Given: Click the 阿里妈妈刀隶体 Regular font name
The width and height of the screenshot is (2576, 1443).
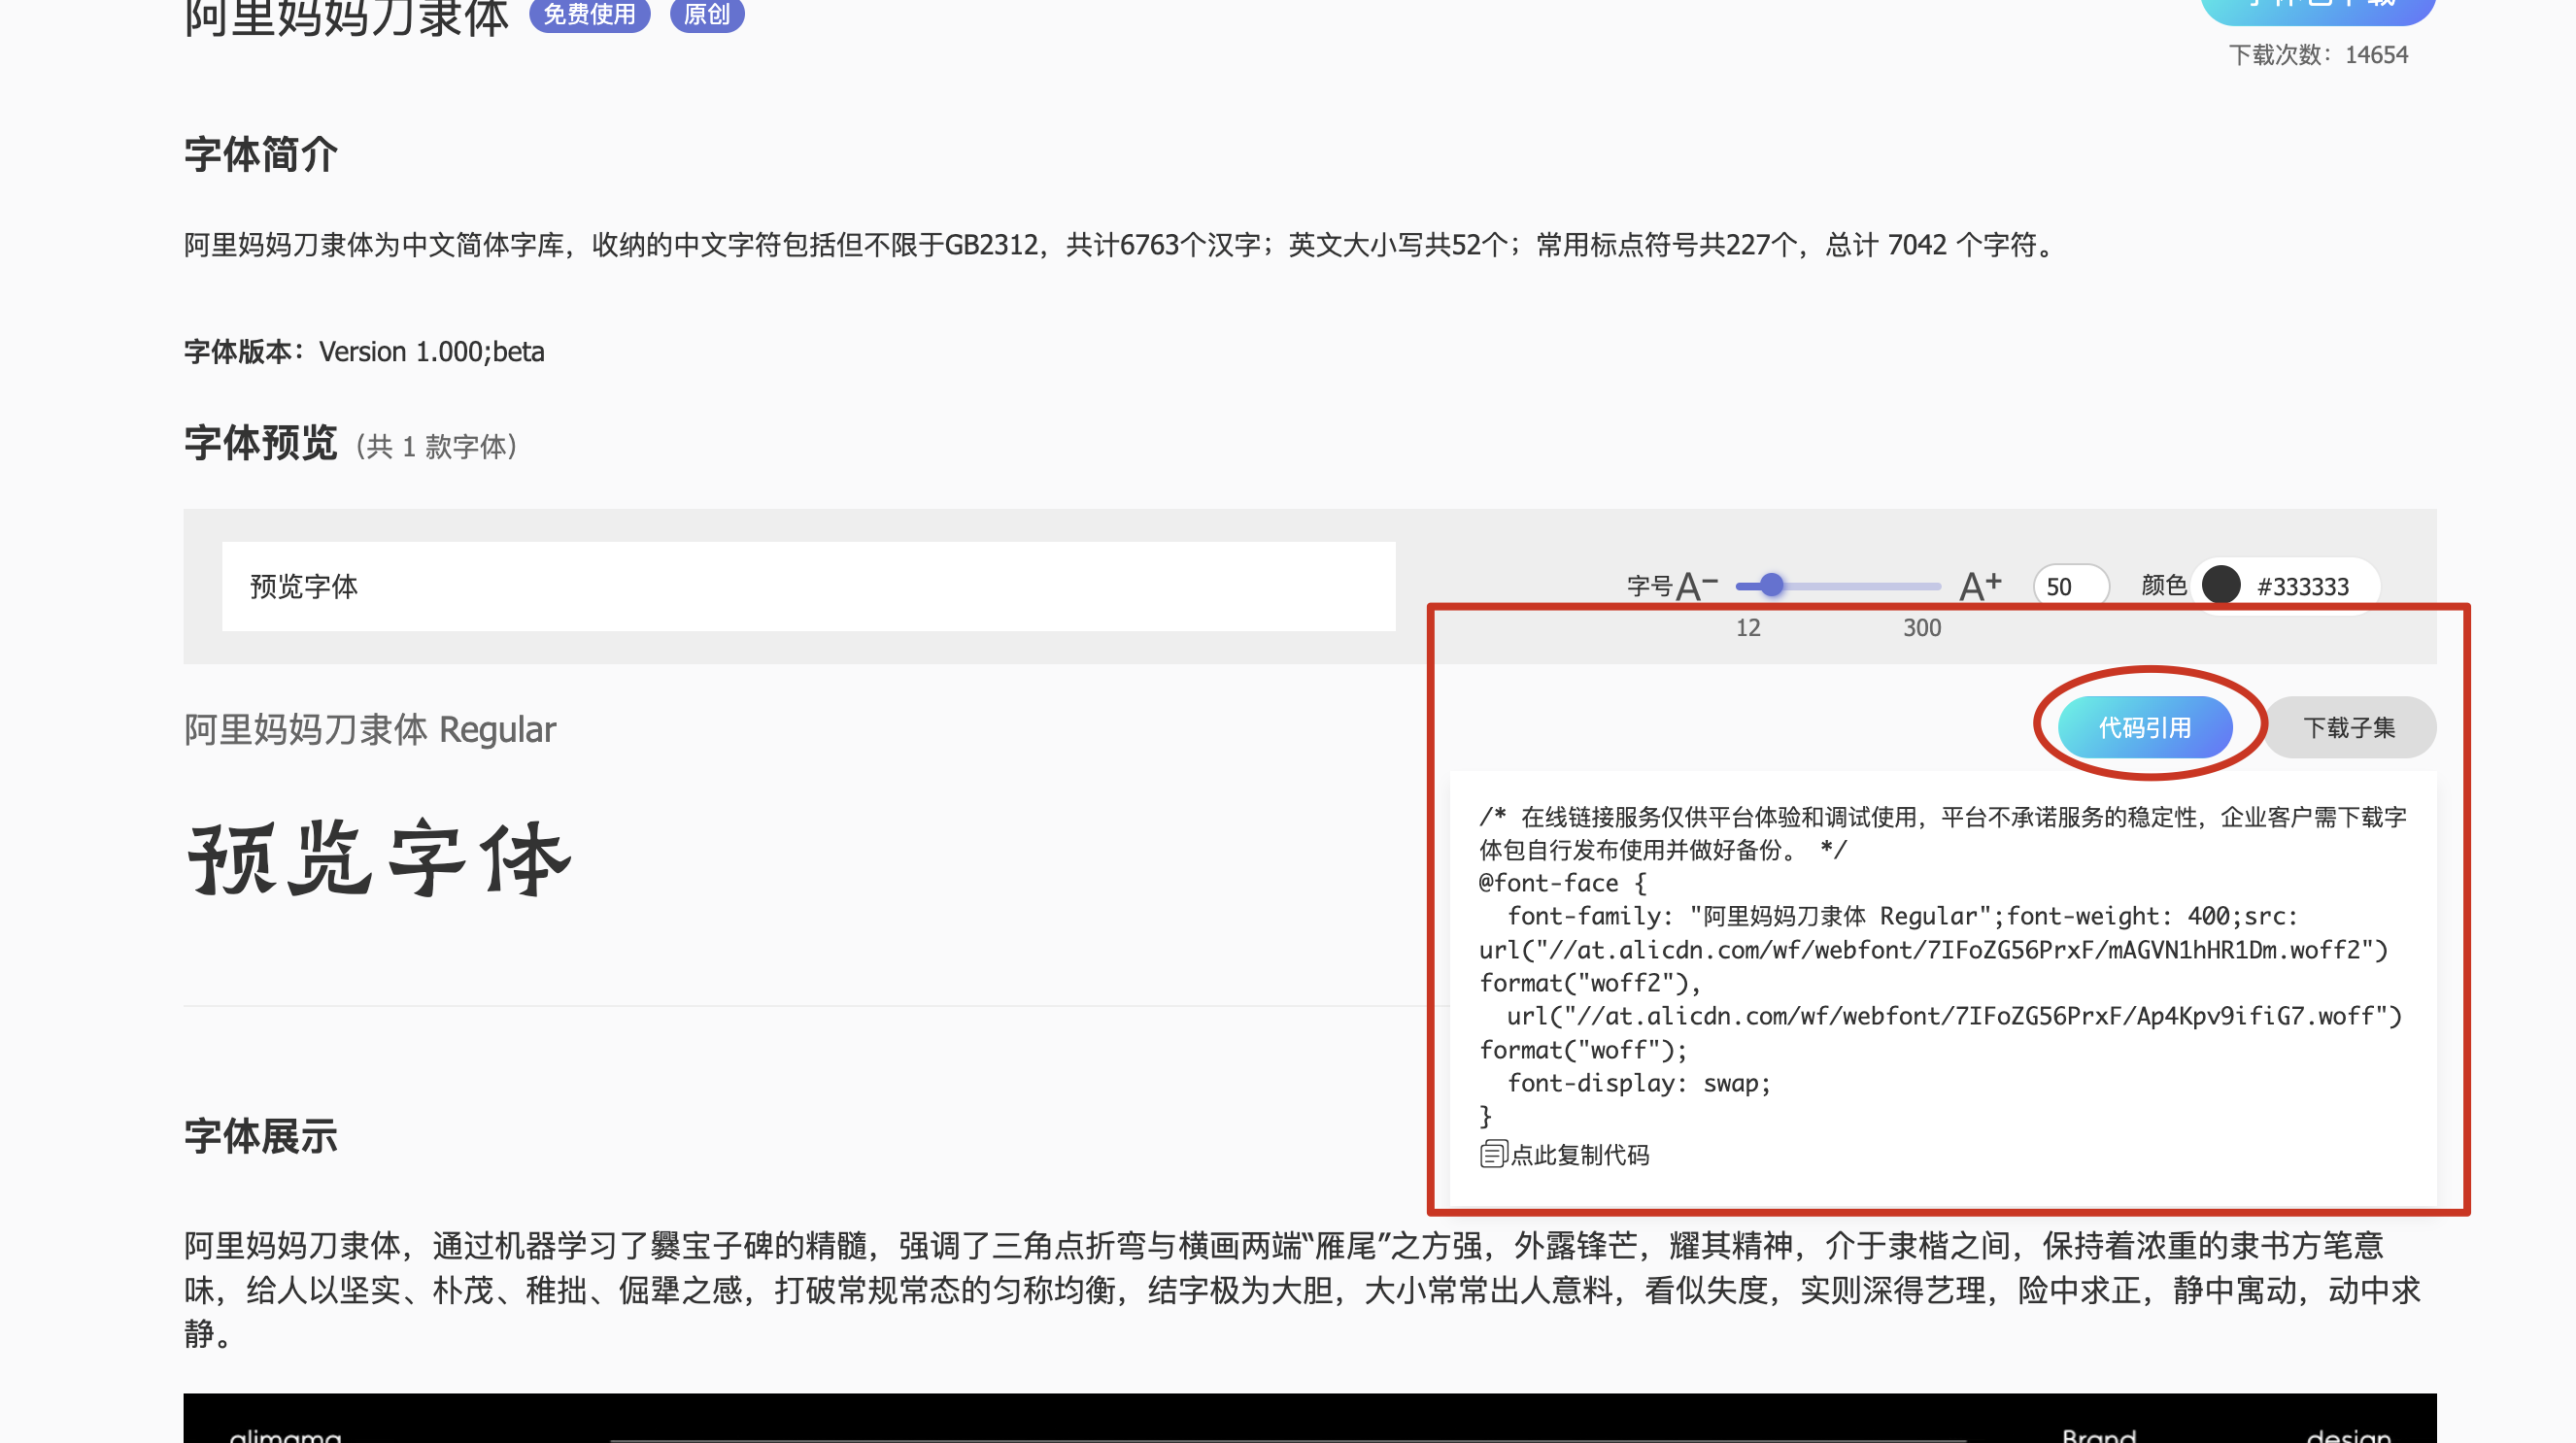Looking at the screenshot, I should [369, 730].
